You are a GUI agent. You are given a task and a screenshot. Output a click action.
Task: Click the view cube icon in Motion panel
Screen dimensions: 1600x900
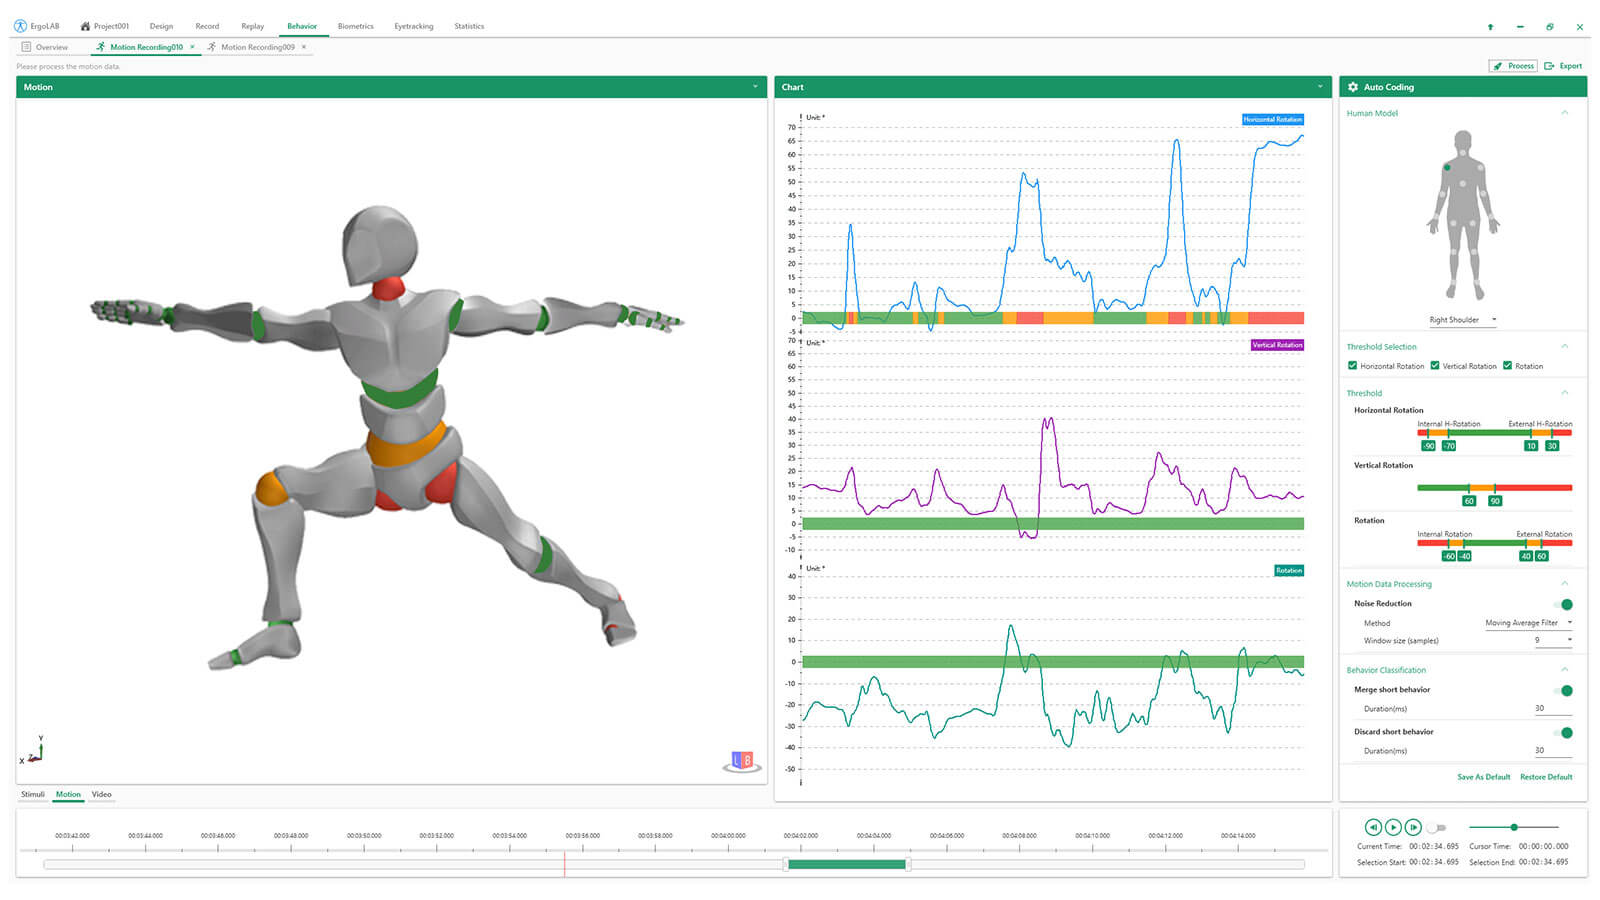(x=742, y=762)
